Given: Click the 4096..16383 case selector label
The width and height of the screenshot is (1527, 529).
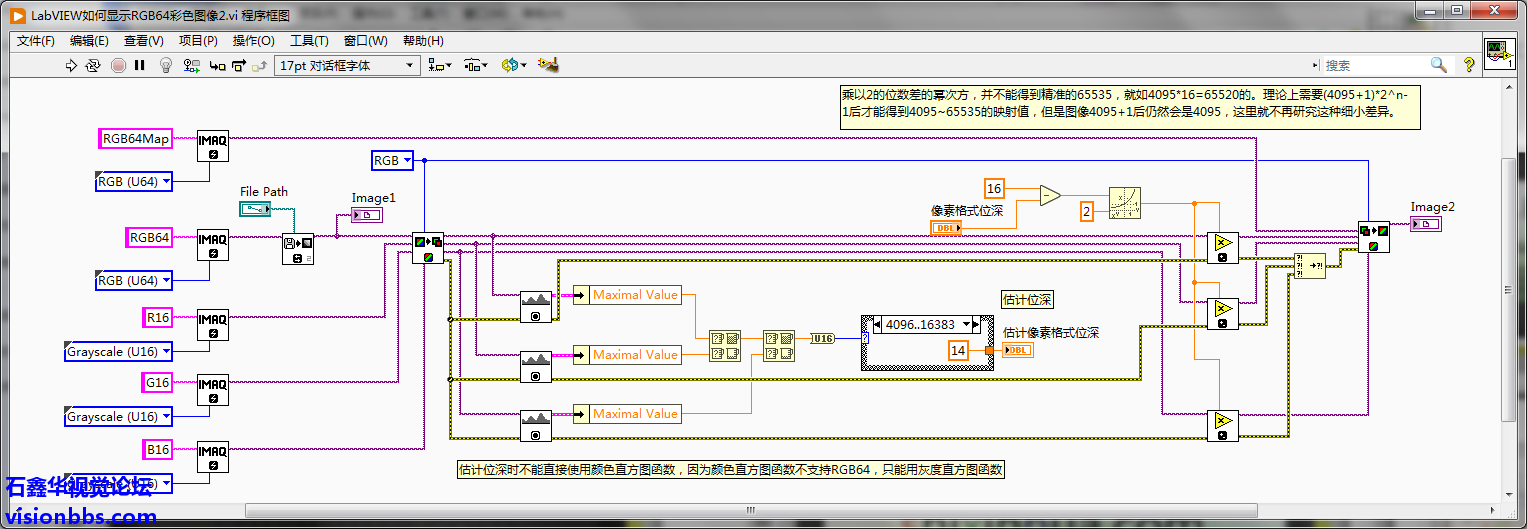Looking at the screenshot, I should [x=920, y=325].
